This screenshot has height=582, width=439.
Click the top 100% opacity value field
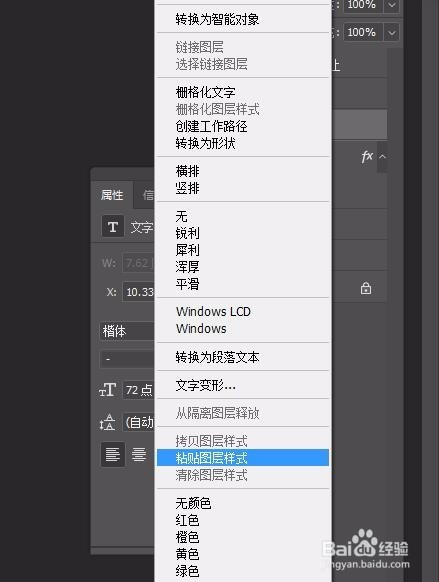click(363, 5)
